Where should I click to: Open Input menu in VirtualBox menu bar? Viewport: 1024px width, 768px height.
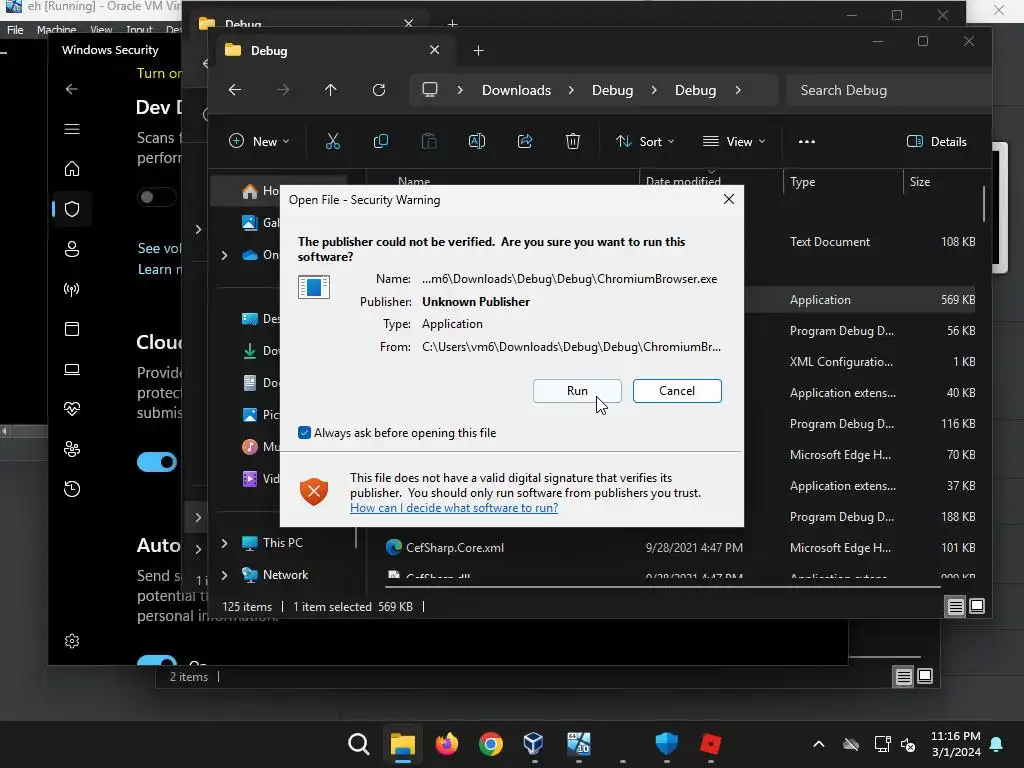138,29
